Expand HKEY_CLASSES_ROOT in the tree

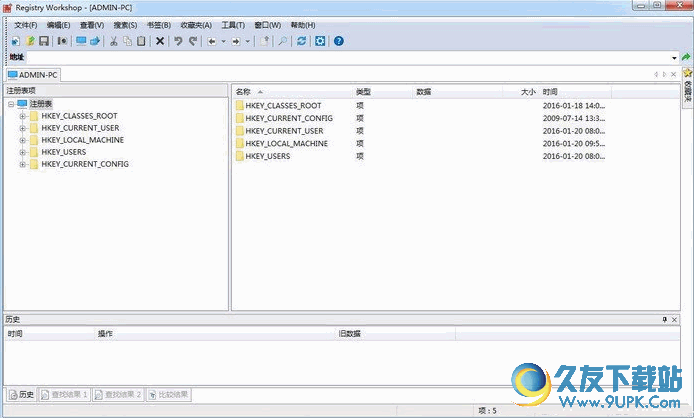(x=22, y=116)
